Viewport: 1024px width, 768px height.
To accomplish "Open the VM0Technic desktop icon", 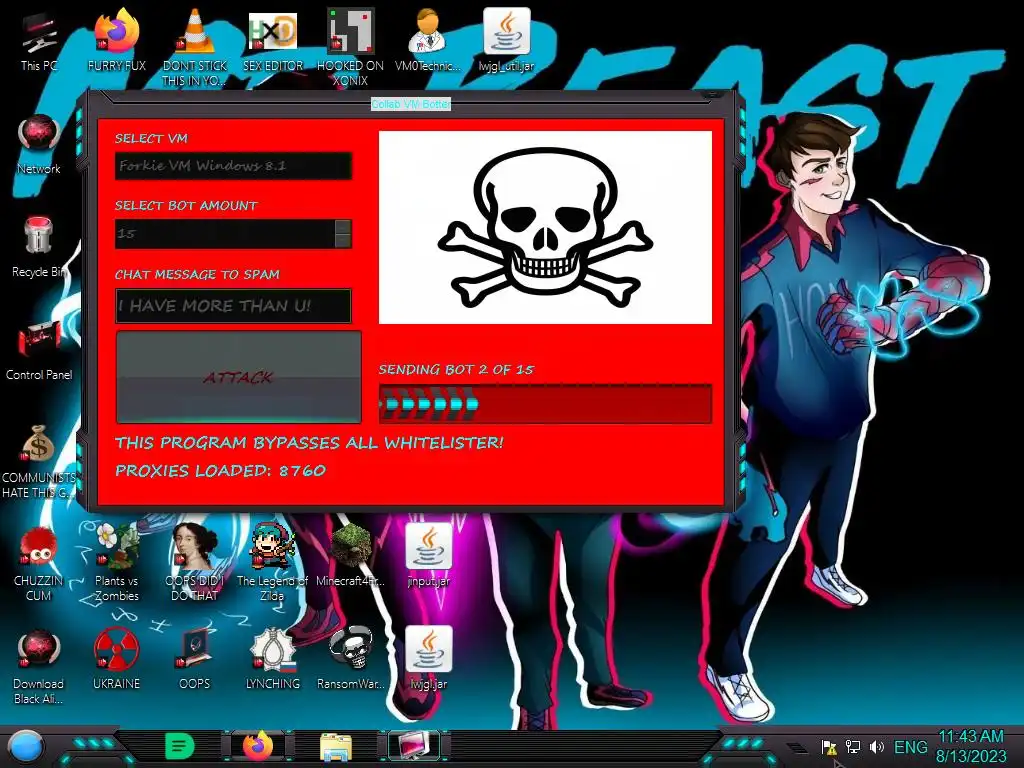I will pos(428,42).
